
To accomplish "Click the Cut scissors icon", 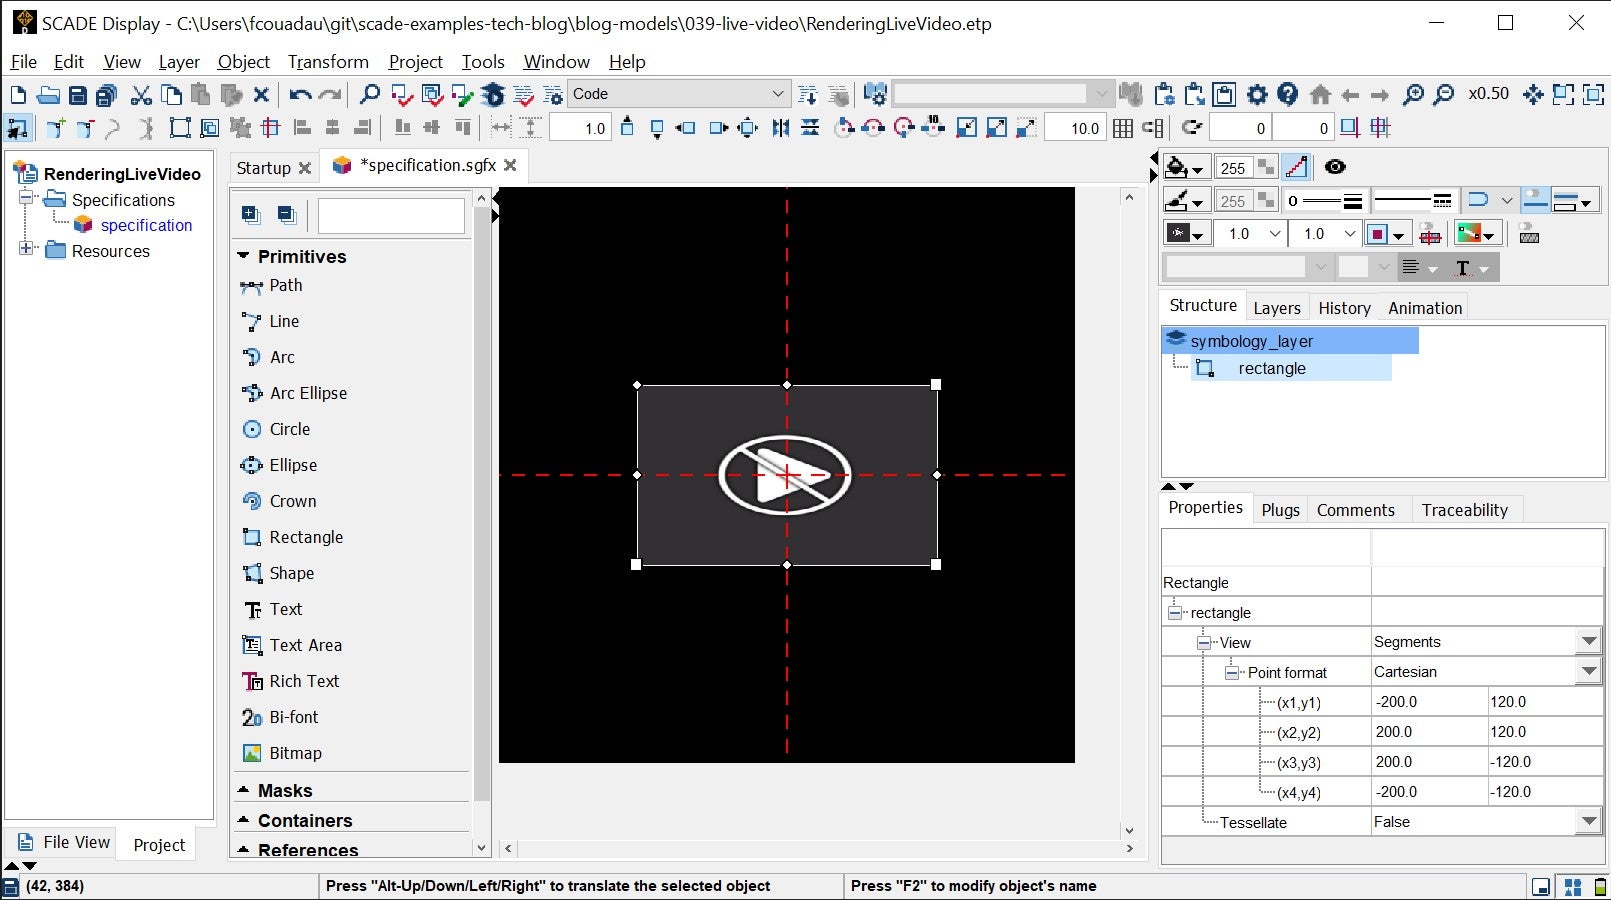I will click(x=141, y=95).
